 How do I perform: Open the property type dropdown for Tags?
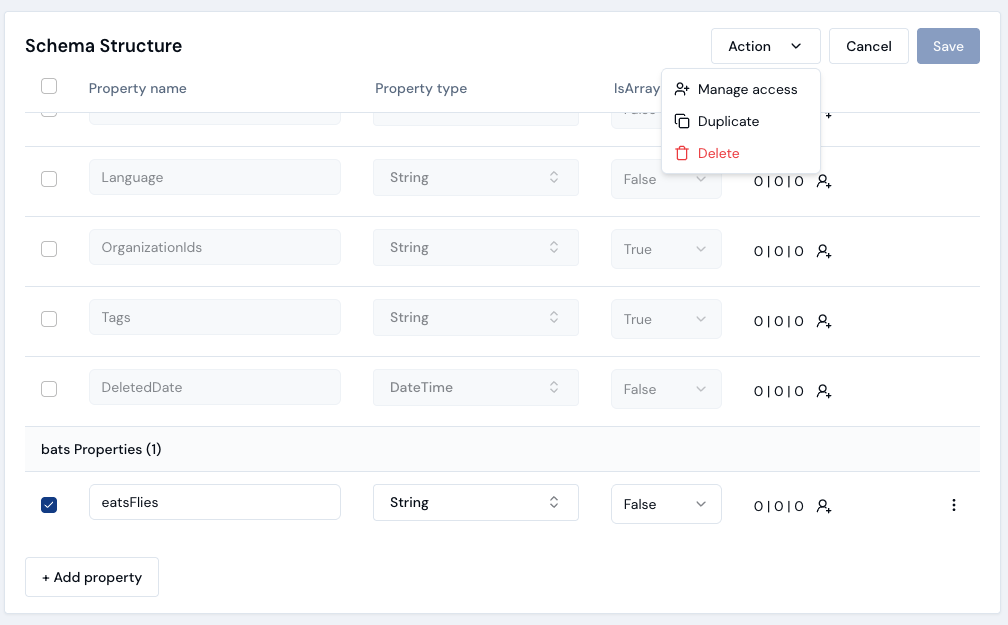(x=475, y=317)
